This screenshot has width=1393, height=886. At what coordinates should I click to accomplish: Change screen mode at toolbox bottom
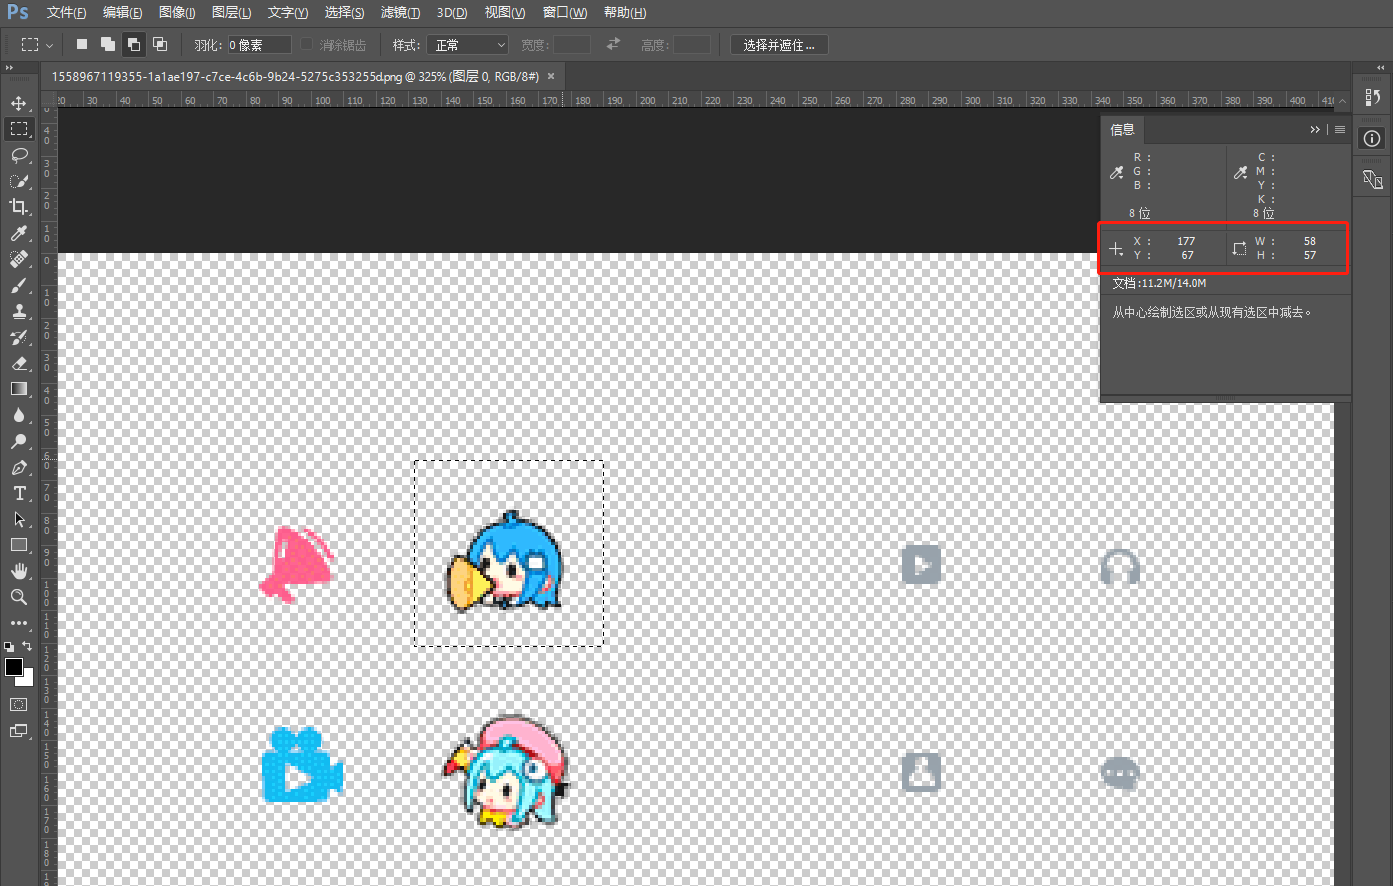[x=19, y=731]
